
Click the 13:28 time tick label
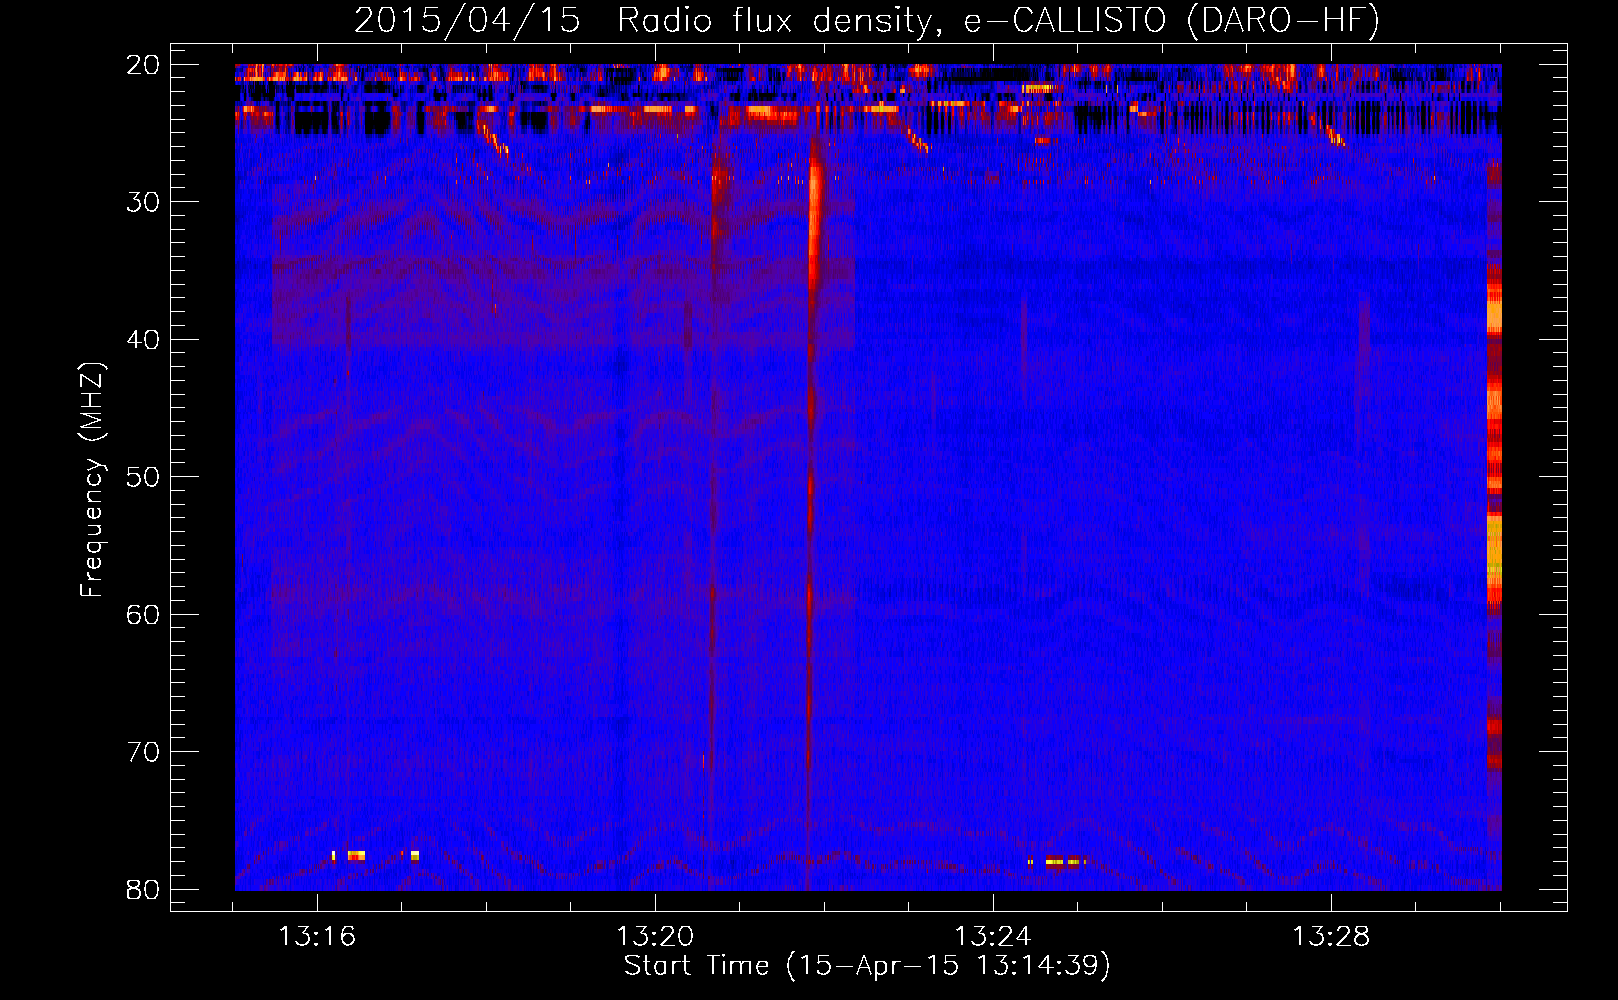[1331, 937]
